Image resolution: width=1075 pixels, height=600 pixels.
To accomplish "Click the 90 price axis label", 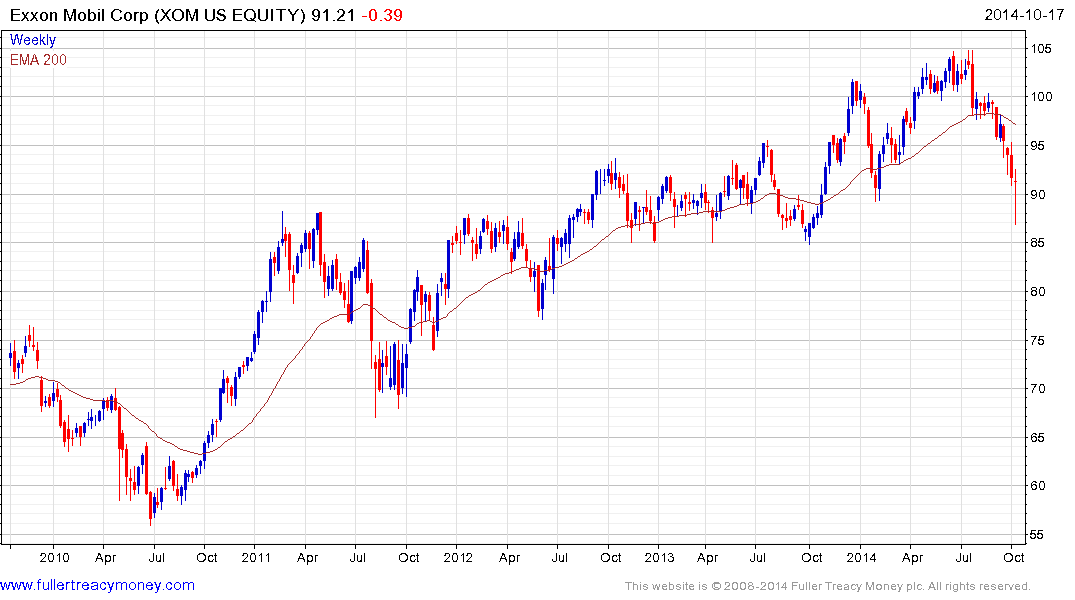I will click(1038, 195).
